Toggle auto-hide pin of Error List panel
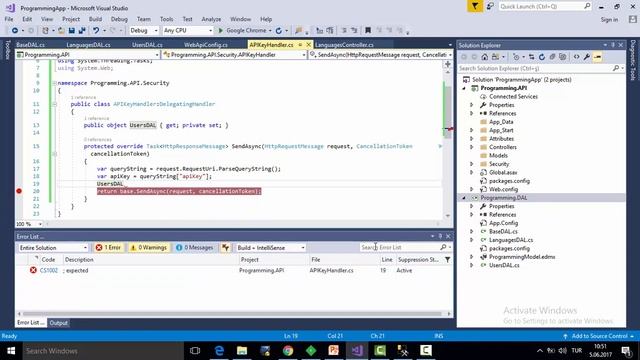Screen dimensions: 640x360 (x=440, y=236)
